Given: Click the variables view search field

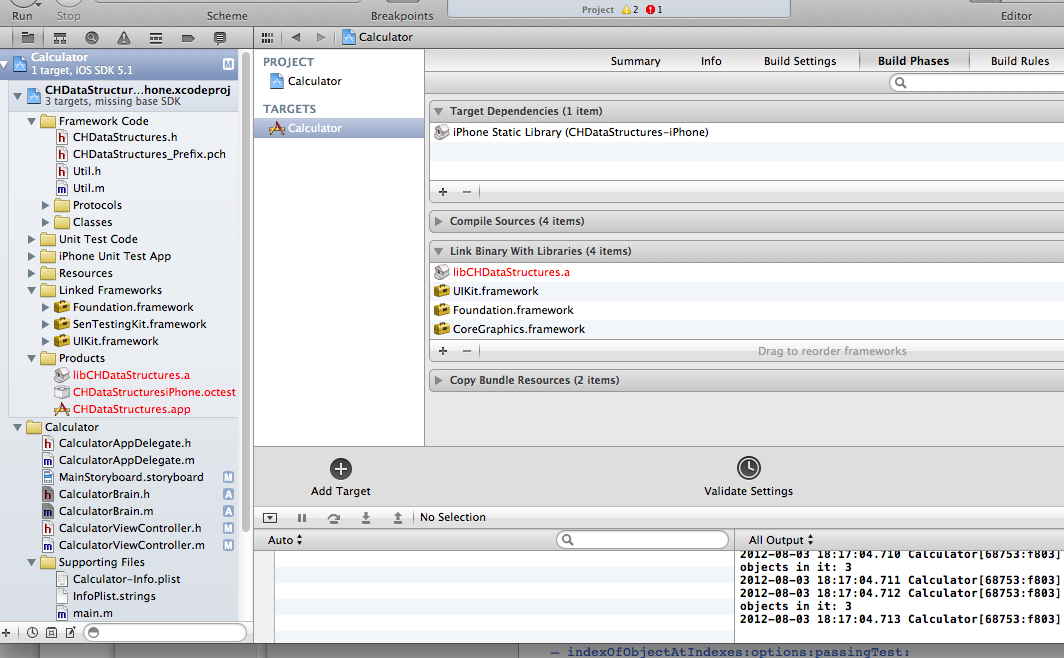Looking at the screenshot, I should click(x=642, y=540).
